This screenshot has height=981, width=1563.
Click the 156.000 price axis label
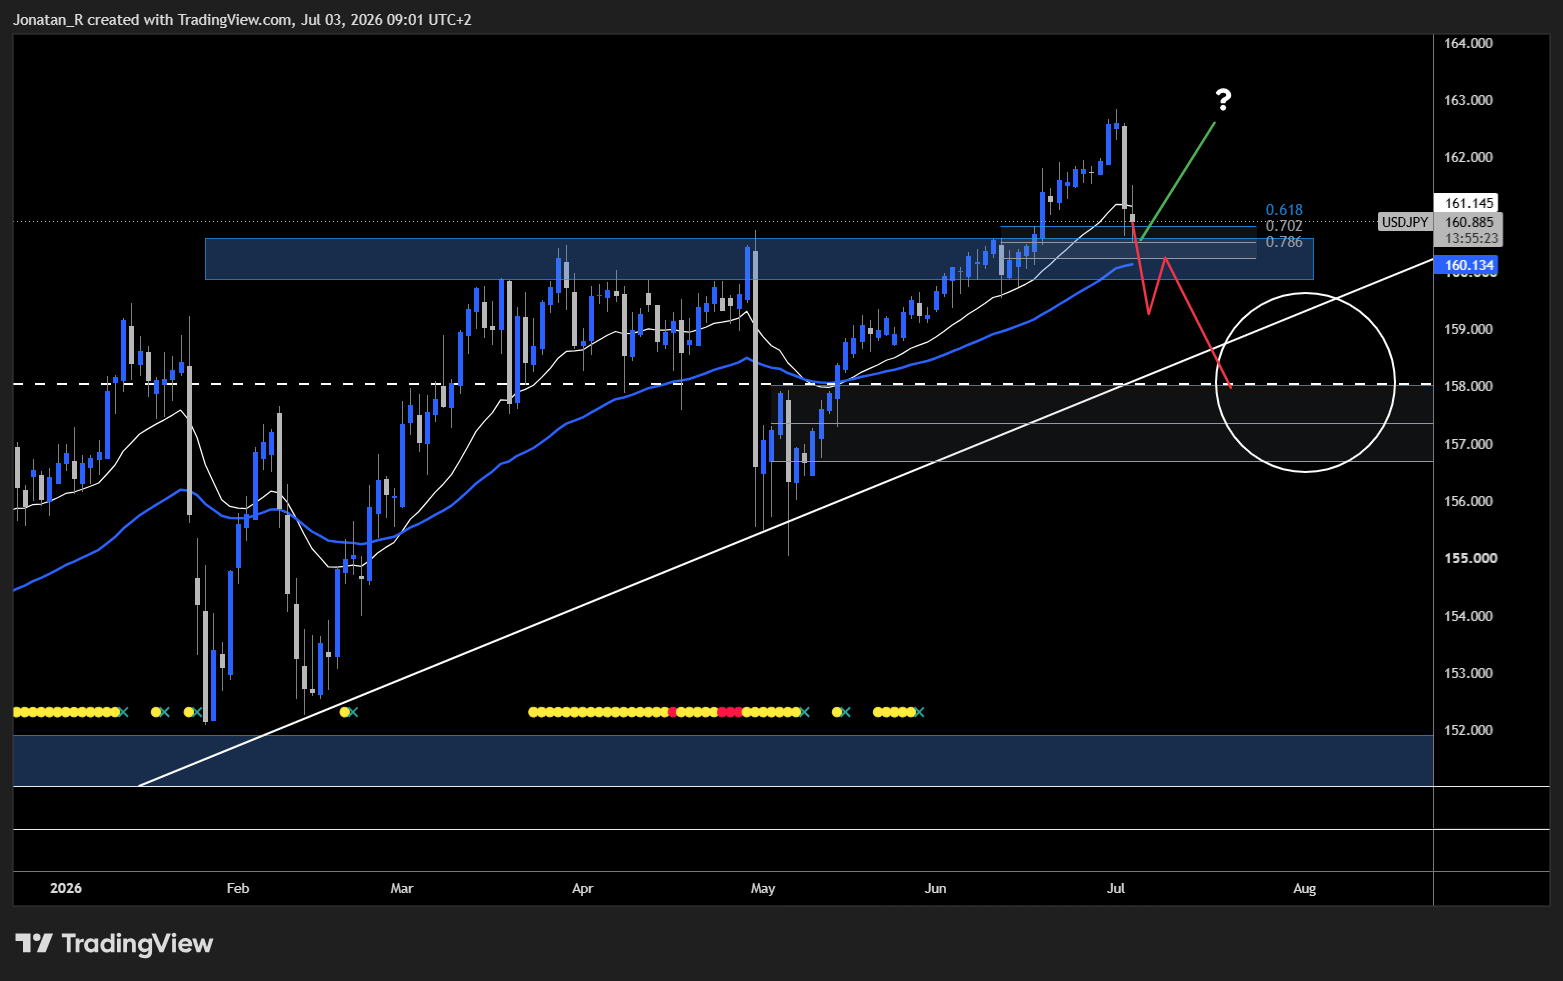[1468, 501]
